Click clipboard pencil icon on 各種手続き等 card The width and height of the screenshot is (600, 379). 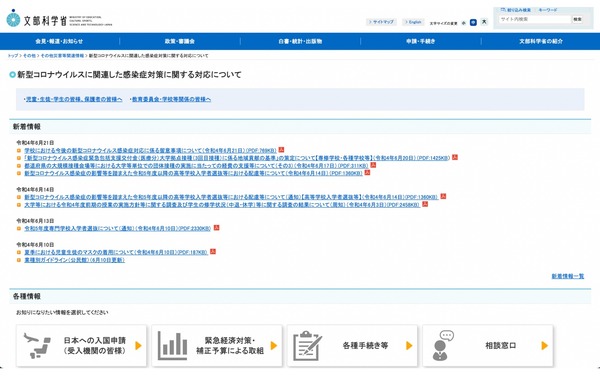307,346
